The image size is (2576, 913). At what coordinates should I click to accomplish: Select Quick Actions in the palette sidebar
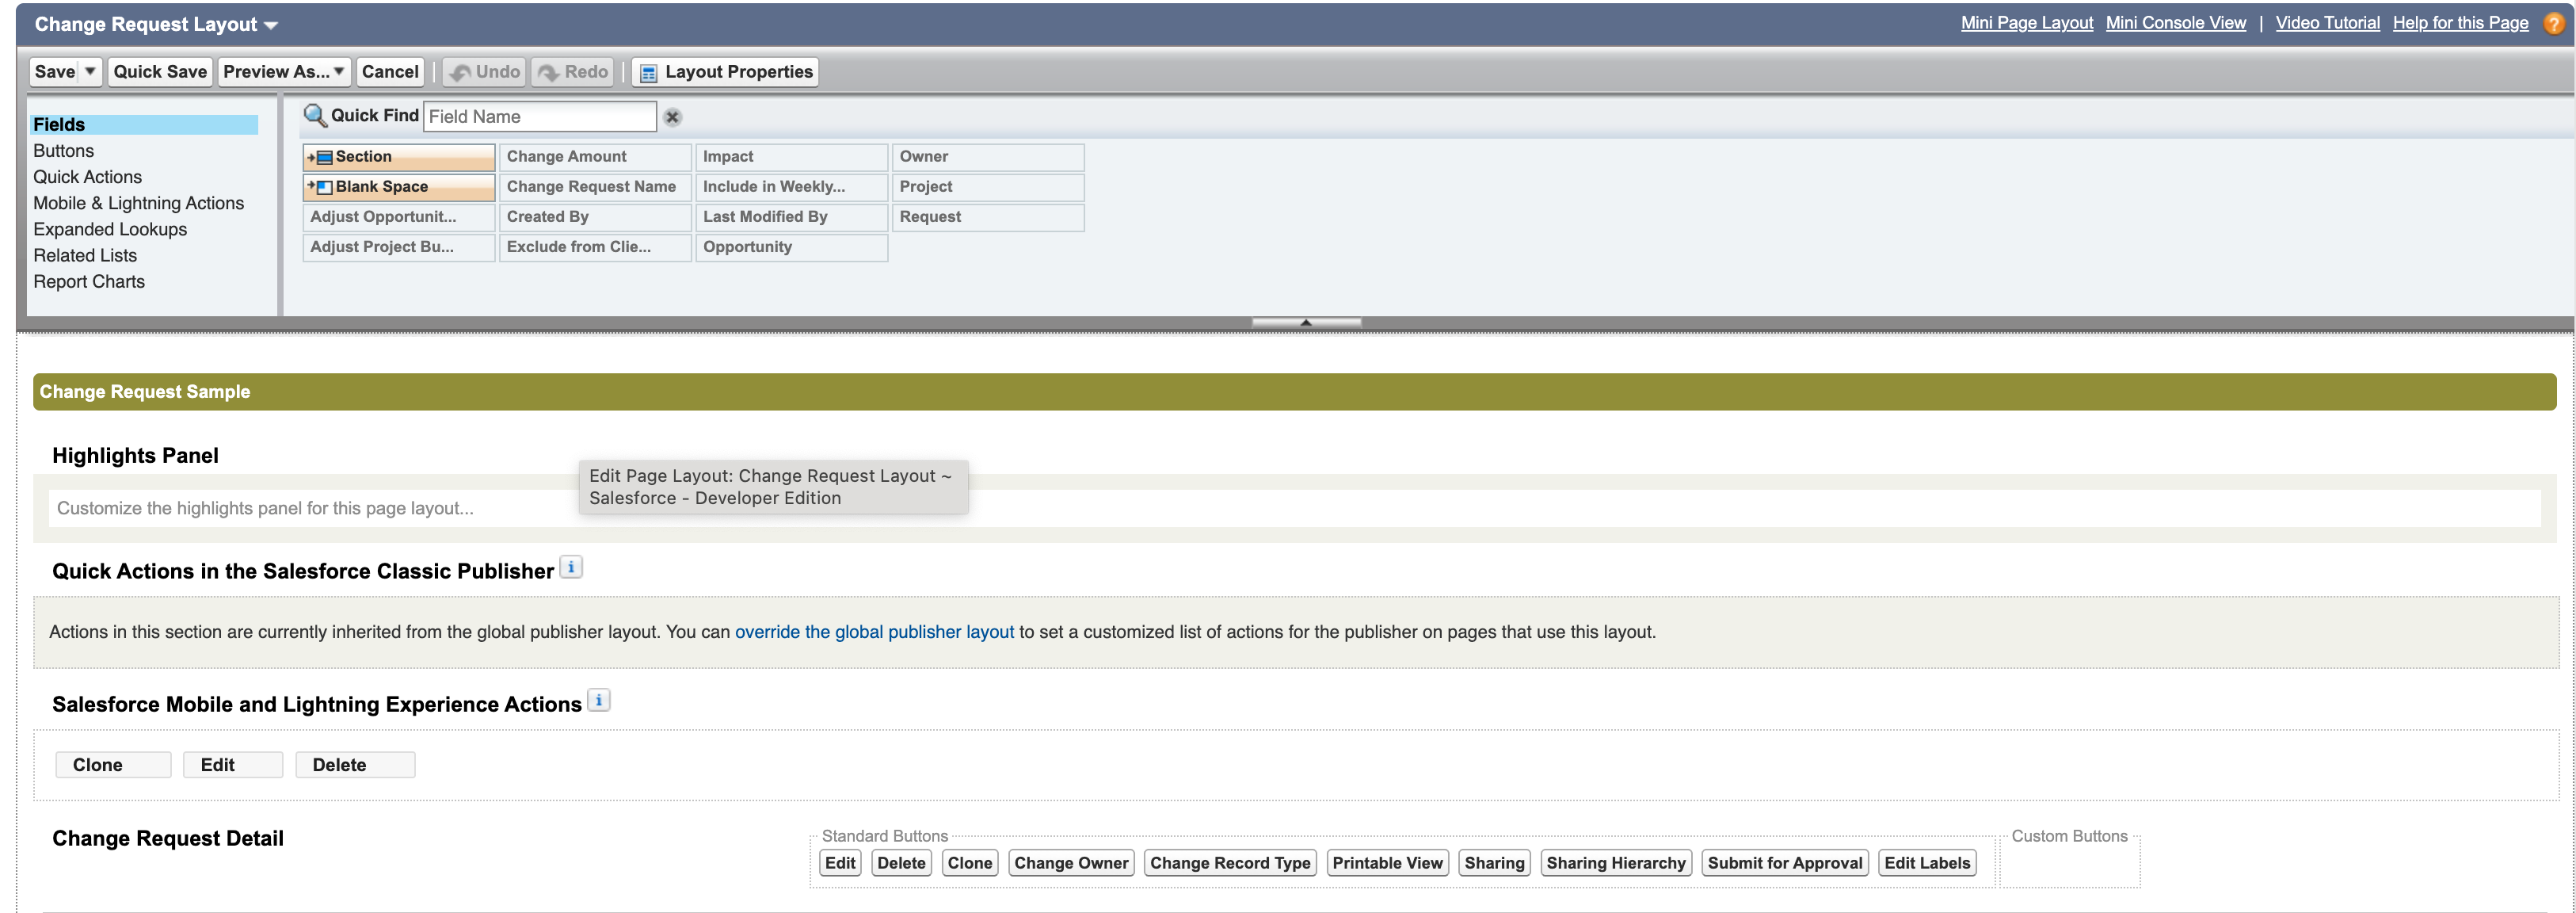click(x=88, y=177)
